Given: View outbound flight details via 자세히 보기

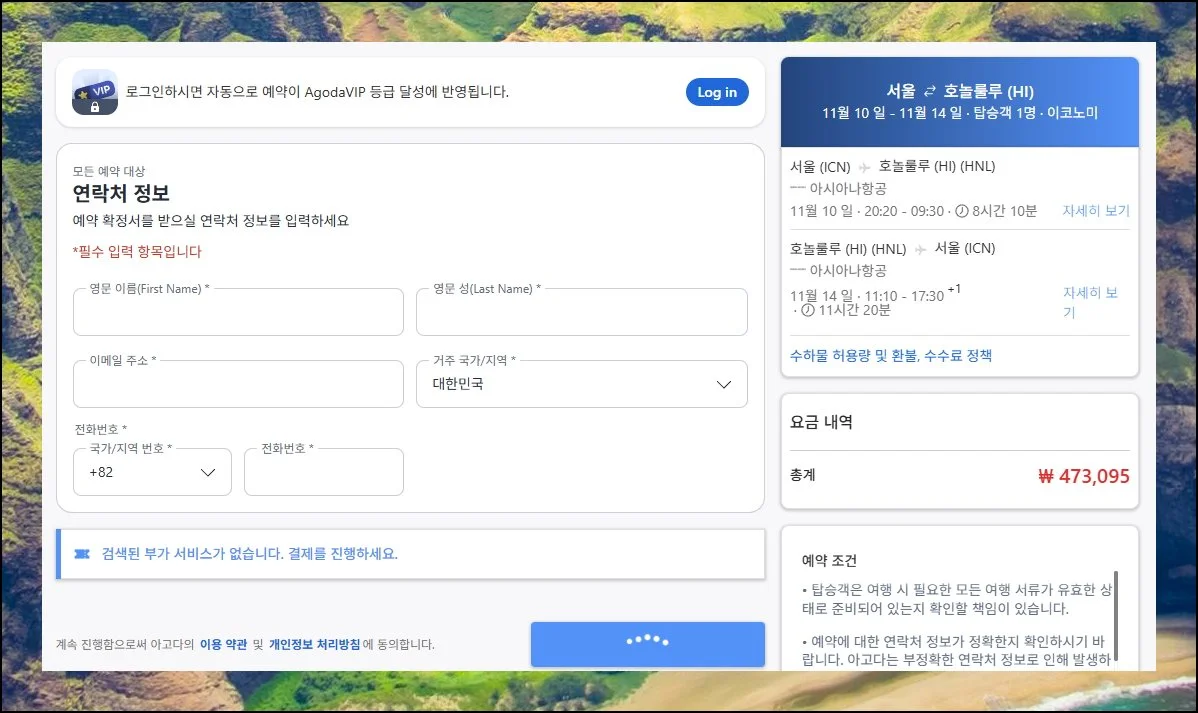Looking at the screenshot, I should click(x=1095, y=211).
